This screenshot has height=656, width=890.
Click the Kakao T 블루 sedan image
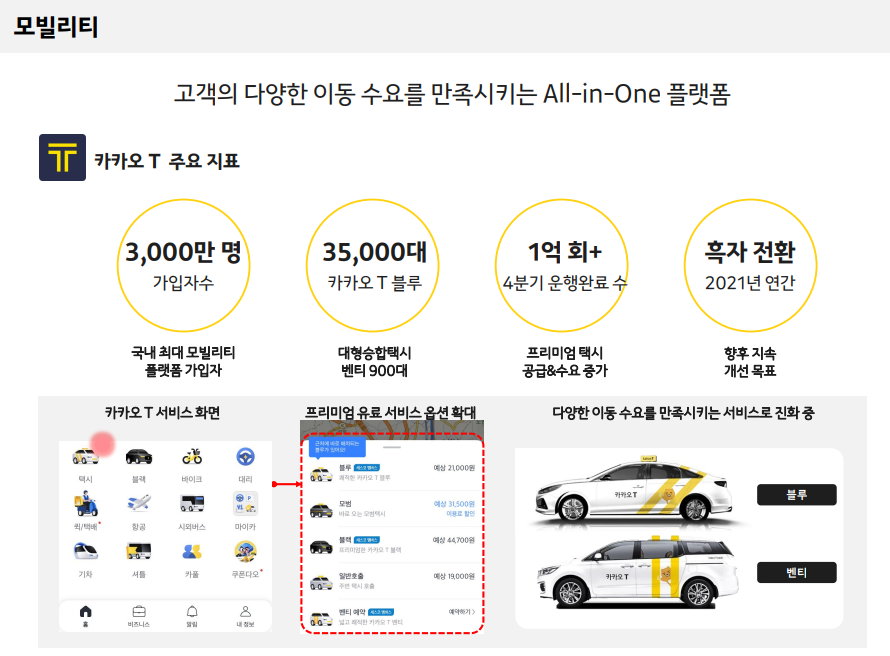coord(632,490)
